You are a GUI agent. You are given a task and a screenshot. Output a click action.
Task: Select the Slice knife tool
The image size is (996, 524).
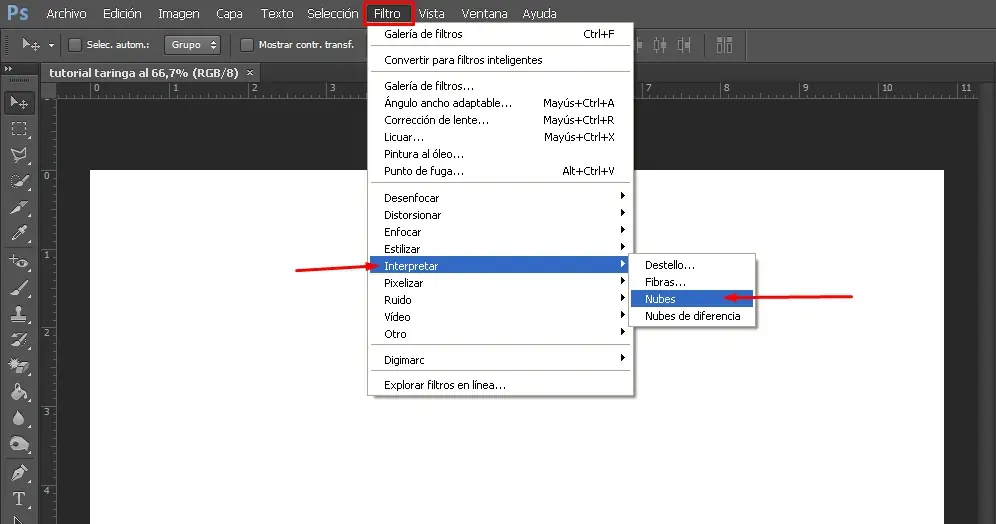[x=19, y=208]
